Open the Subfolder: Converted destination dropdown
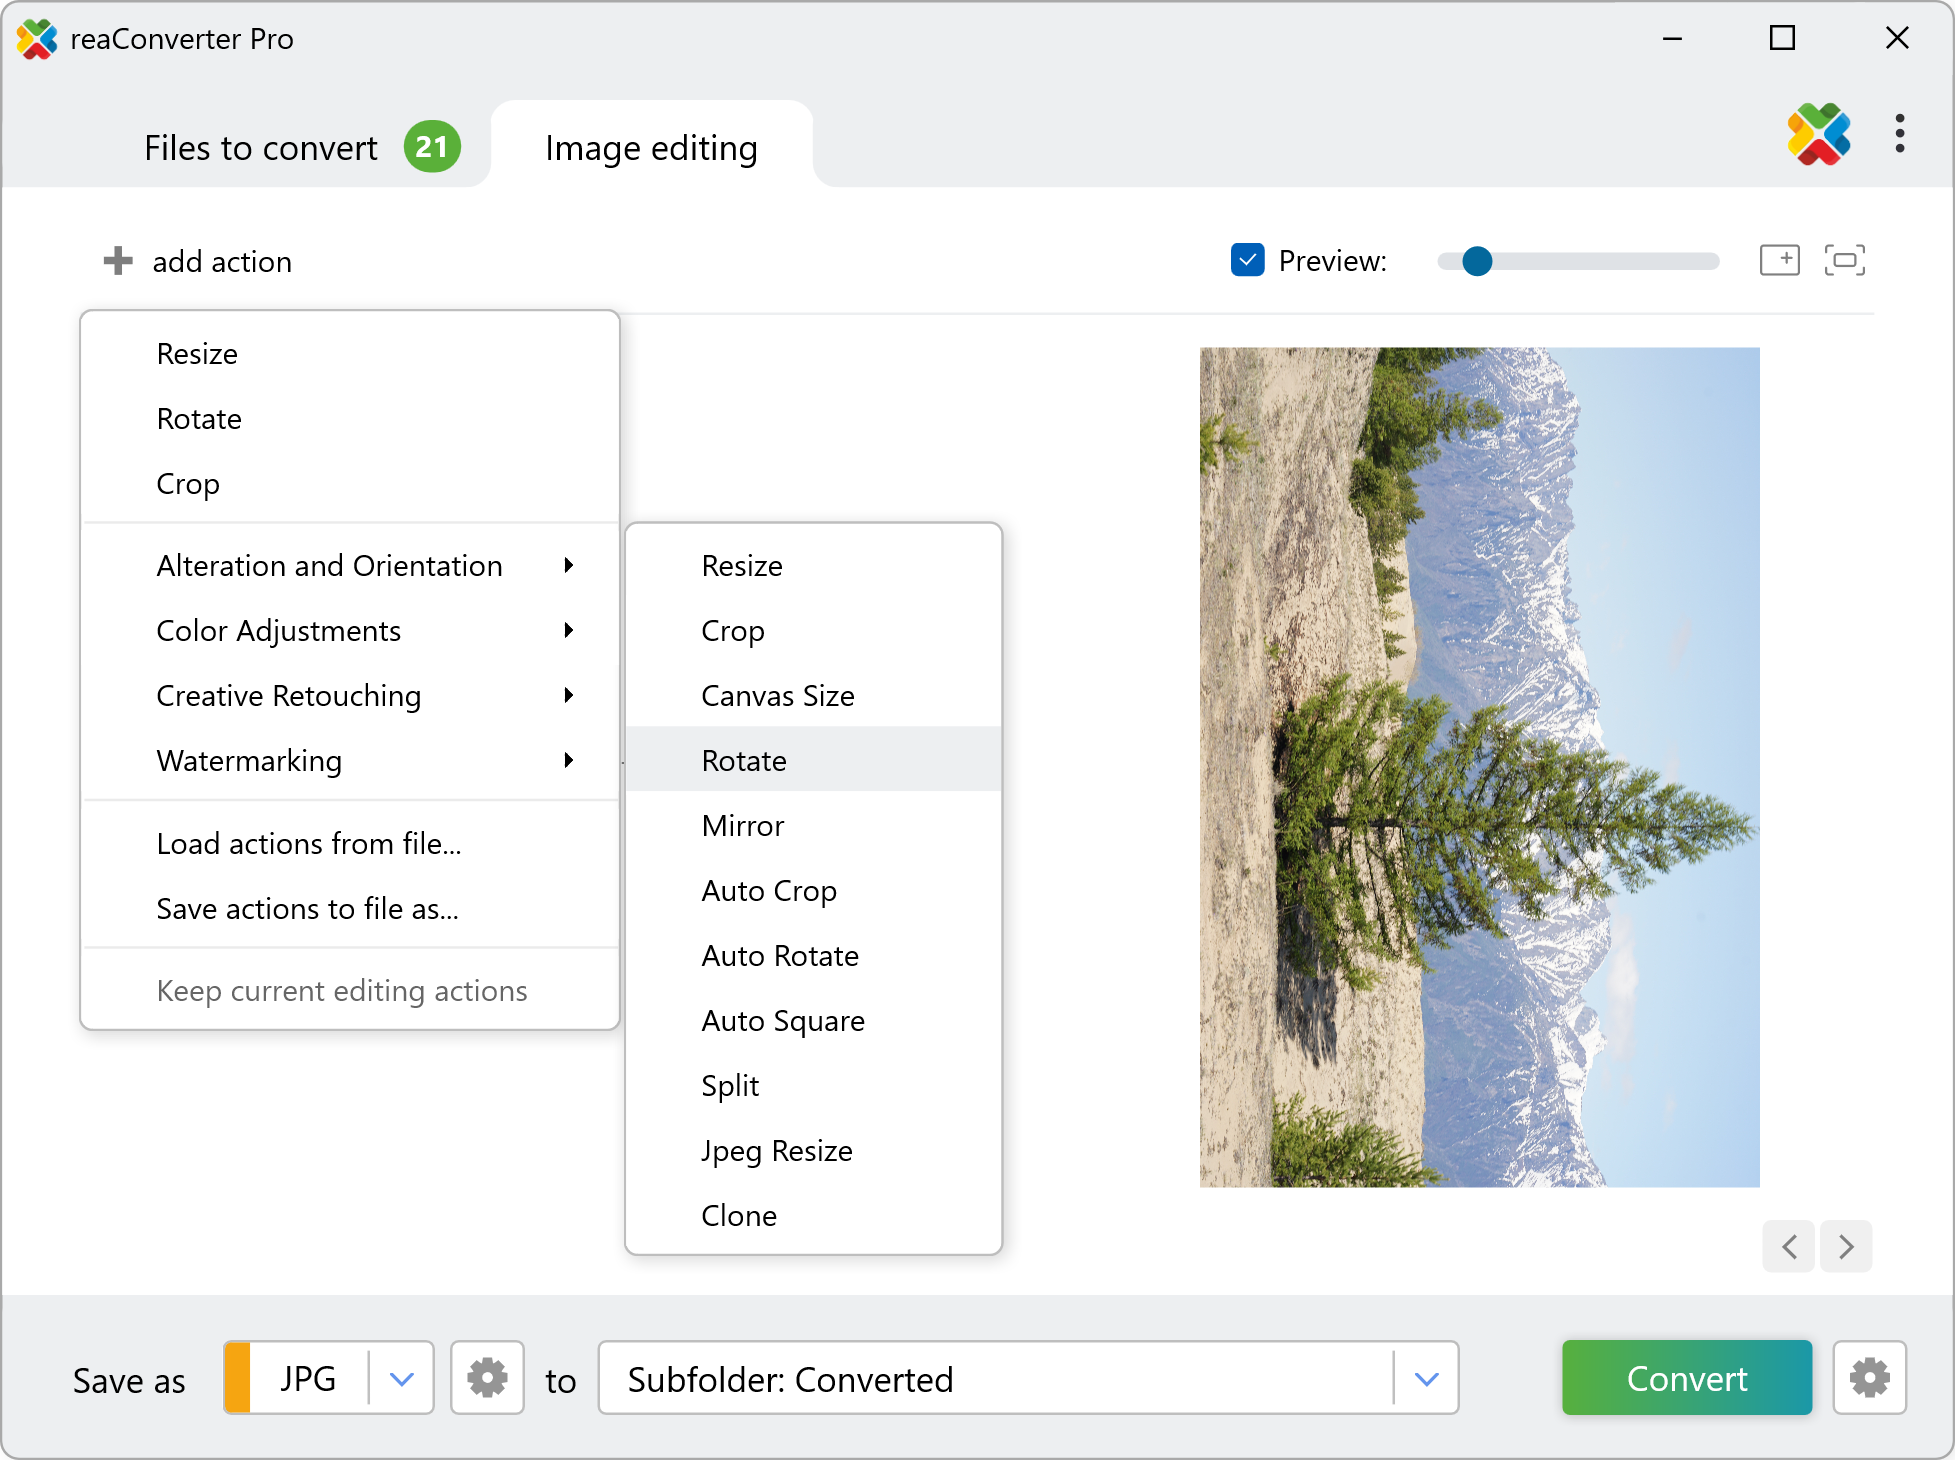The width and height of the screenshot is (1955, 1460). [1426, 1379]
